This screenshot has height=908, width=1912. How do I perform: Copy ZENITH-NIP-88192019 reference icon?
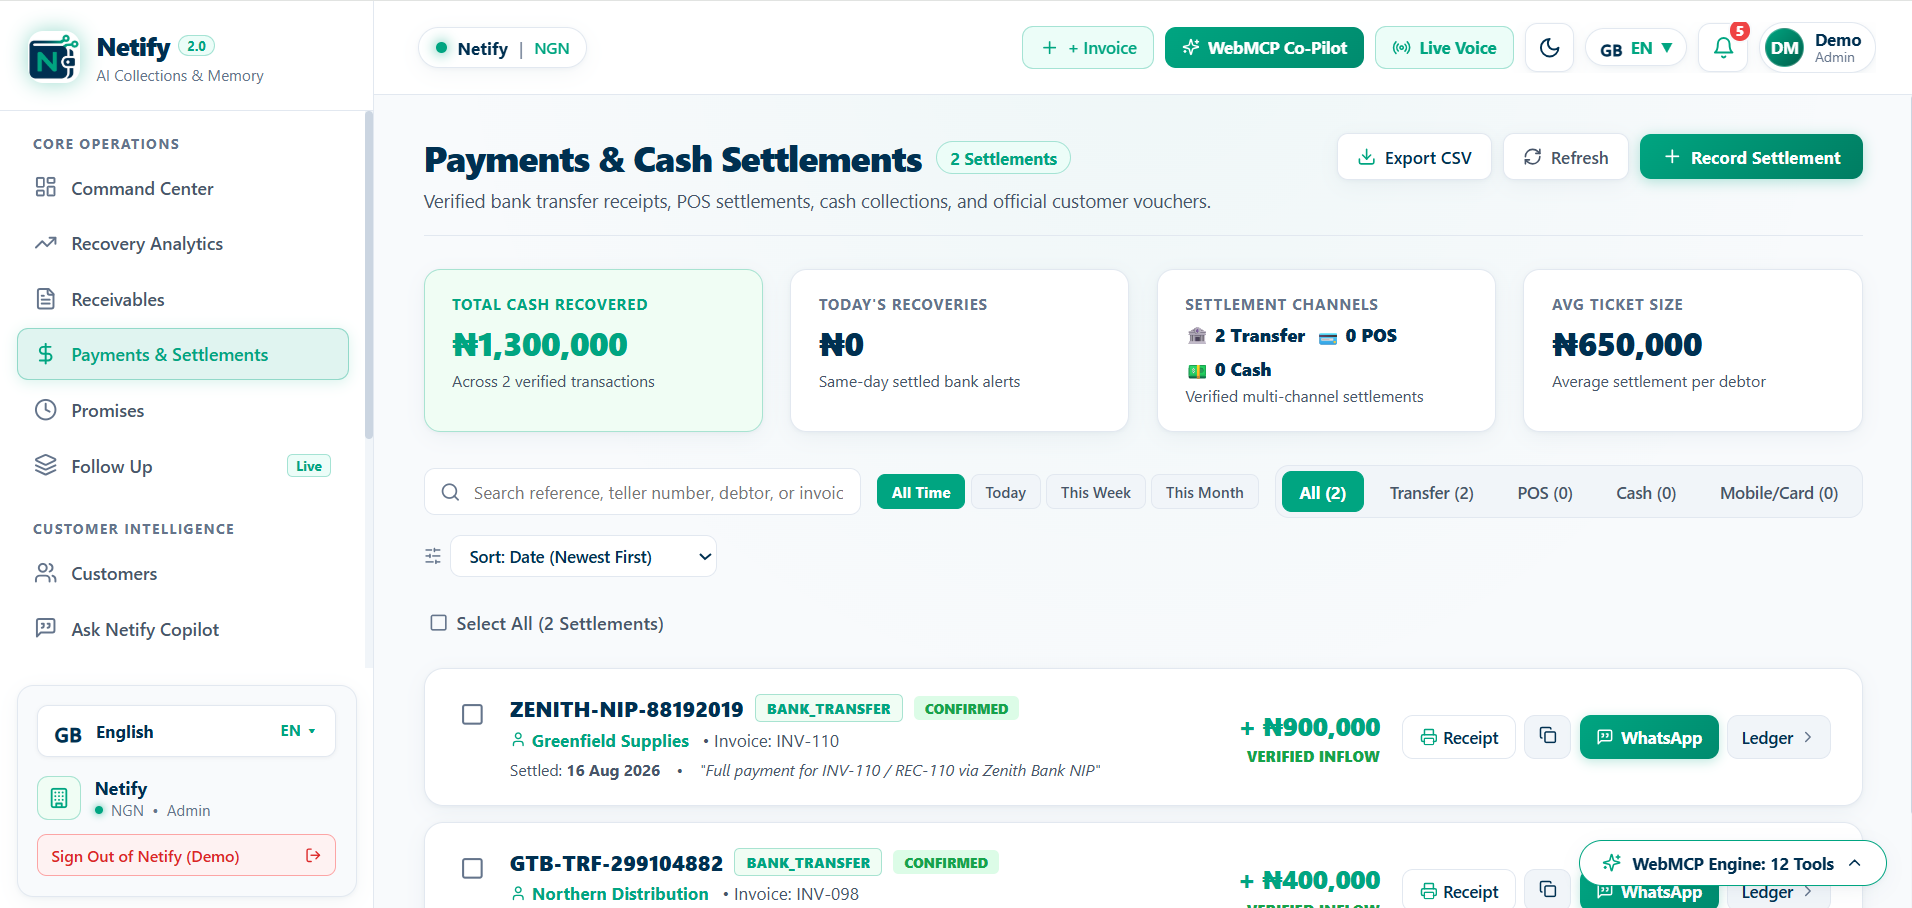1547,736
